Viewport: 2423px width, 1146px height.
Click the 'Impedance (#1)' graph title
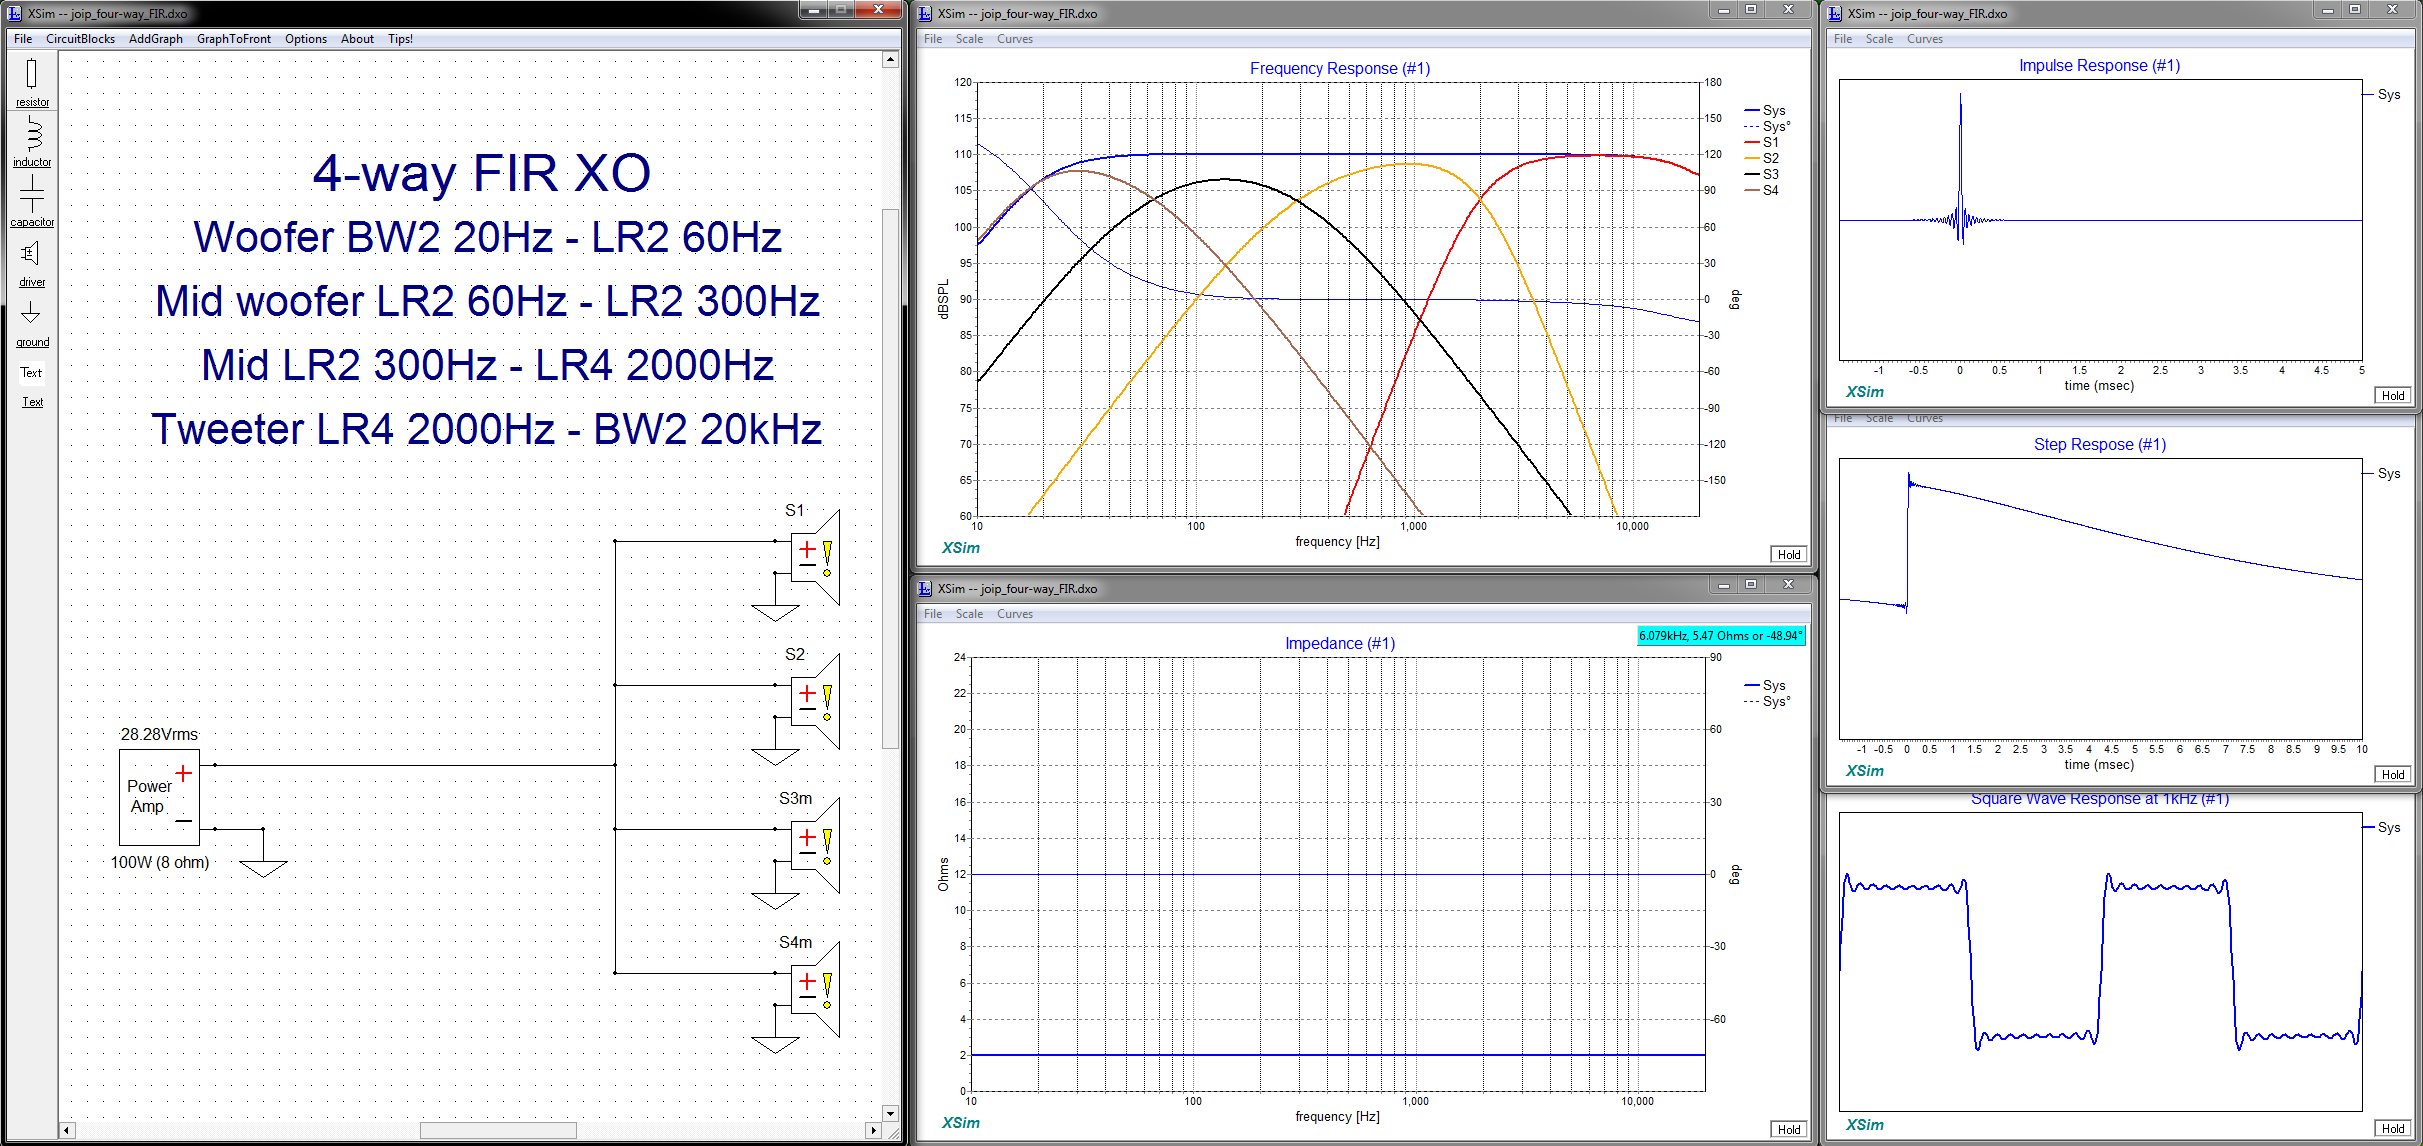[1340, 644]
